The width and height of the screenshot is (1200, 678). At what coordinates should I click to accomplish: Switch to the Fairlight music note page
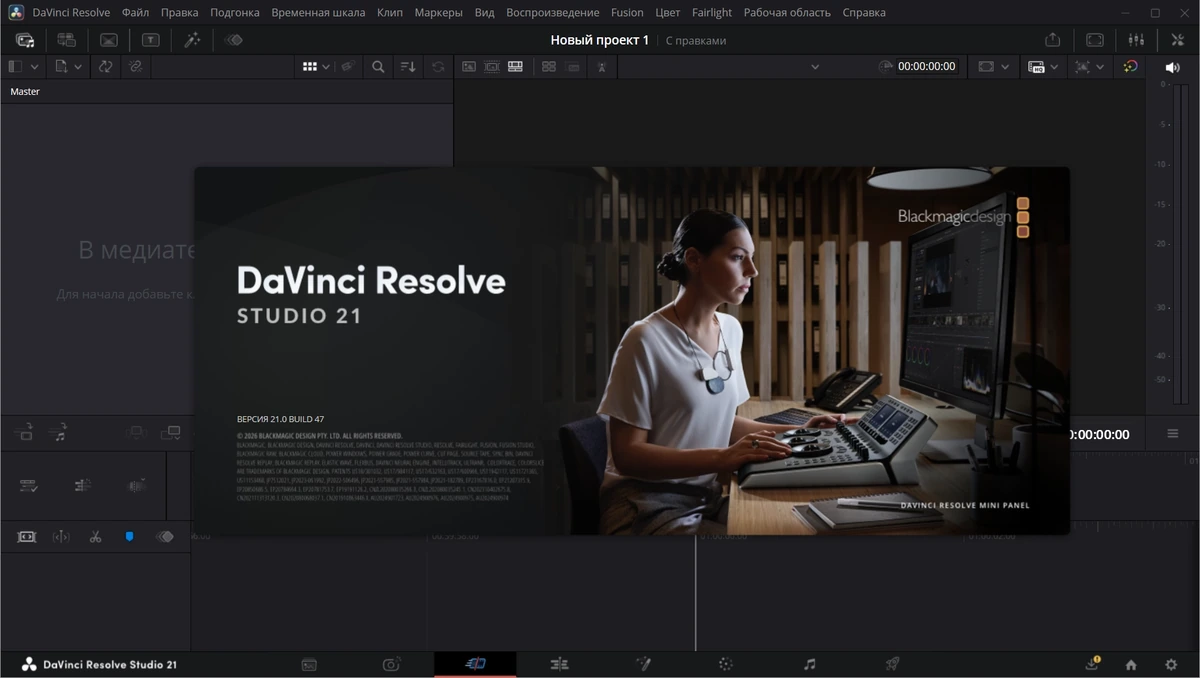coord(810,664)
